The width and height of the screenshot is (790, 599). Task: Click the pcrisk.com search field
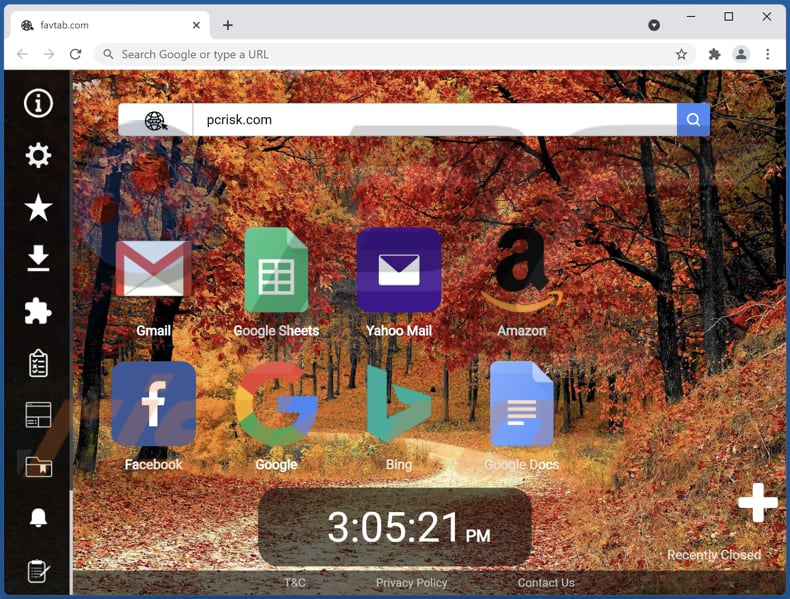pyautogui.click(x=434, y=119)
